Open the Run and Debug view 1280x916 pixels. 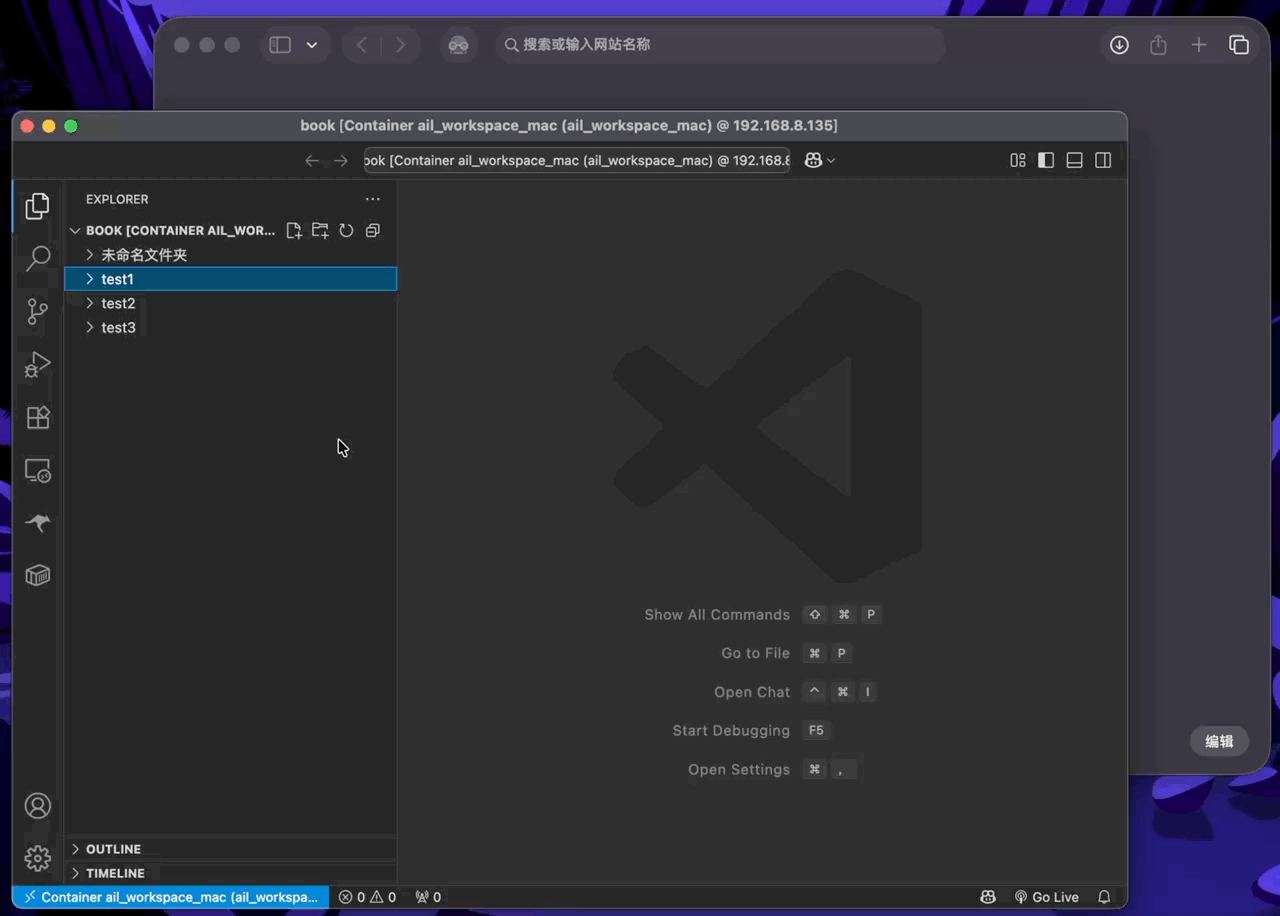click(x=38, y=364)
